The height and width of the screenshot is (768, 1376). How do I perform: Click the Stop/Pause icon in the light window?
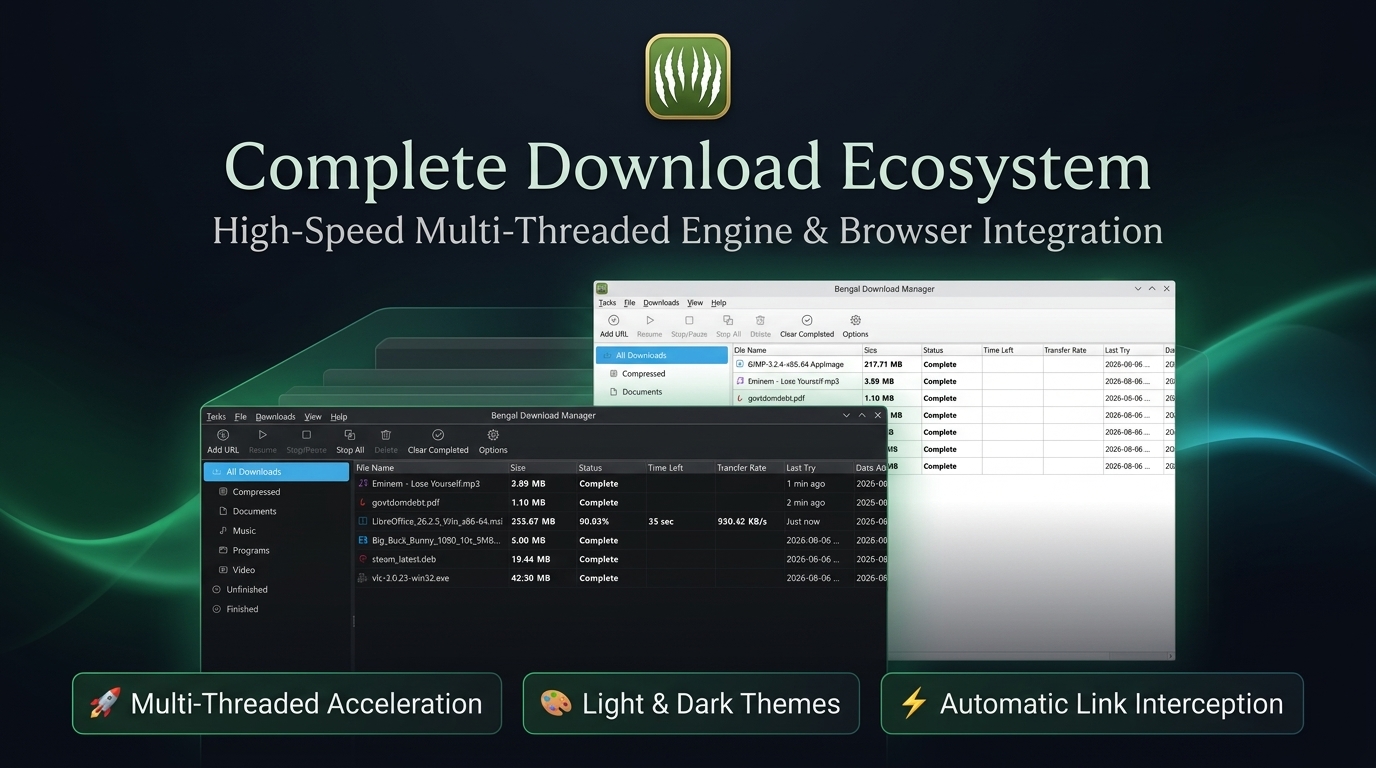pyautogui.click(x=689, y=321)
